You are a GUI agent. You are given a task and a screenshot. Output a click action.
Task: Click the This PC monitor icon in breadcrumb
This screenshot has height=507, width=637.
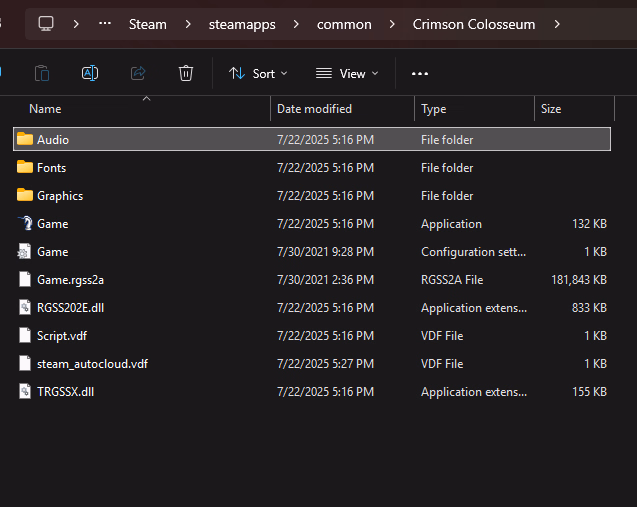pyautogui.click(x=46, y=24)
